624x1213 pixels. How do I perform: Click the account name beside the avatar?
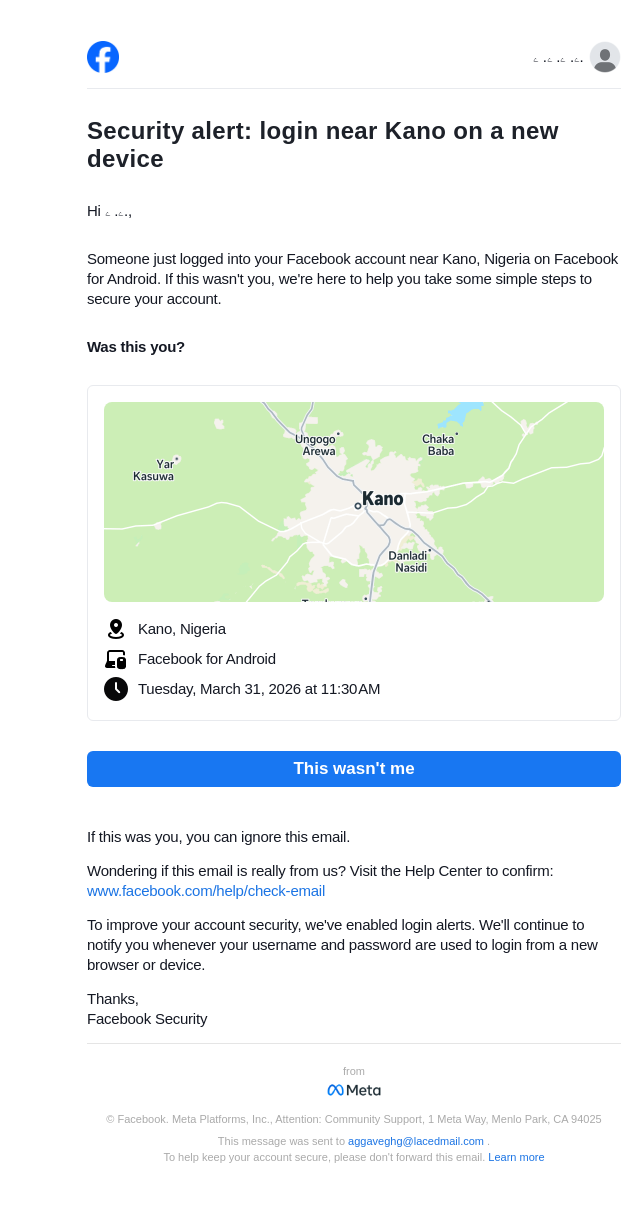point(558,60)
